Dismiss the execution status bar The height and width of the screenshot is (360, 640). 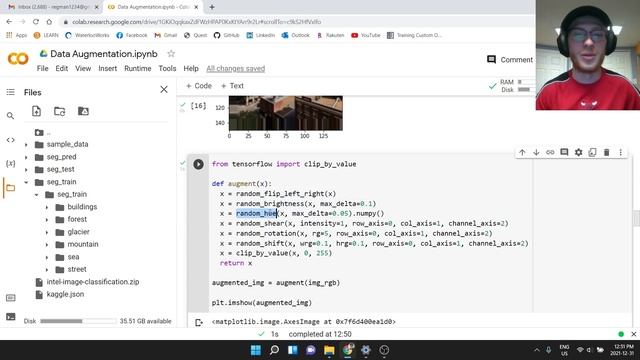pyautogui.click(x=633, y=334)
